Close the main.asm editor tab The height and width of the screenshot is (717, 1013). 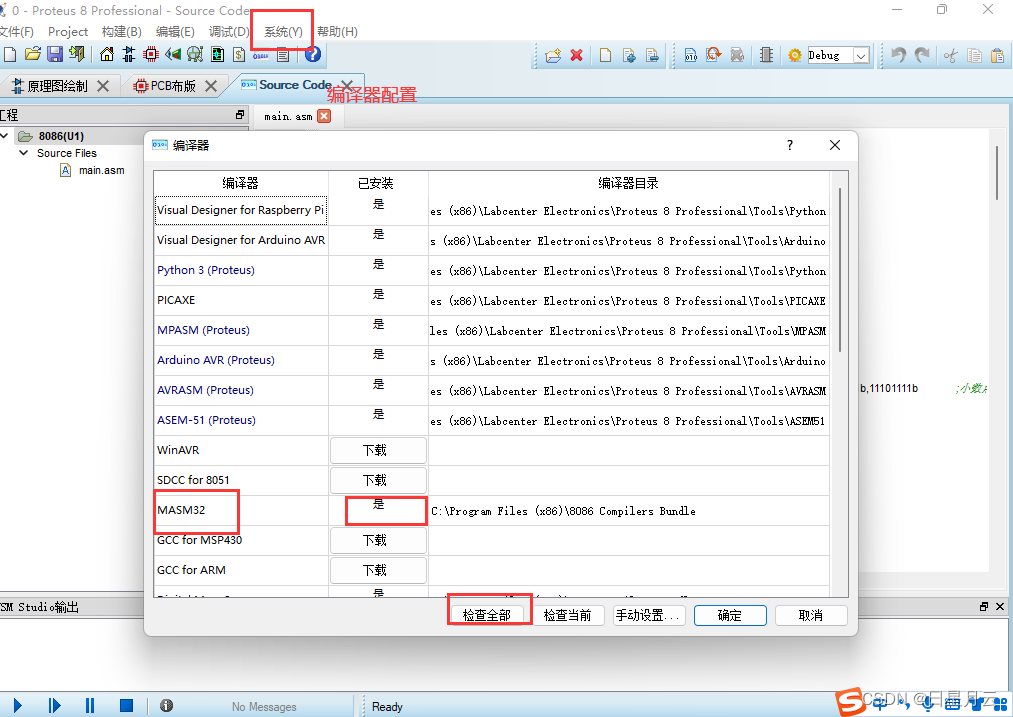pos(324,116)
